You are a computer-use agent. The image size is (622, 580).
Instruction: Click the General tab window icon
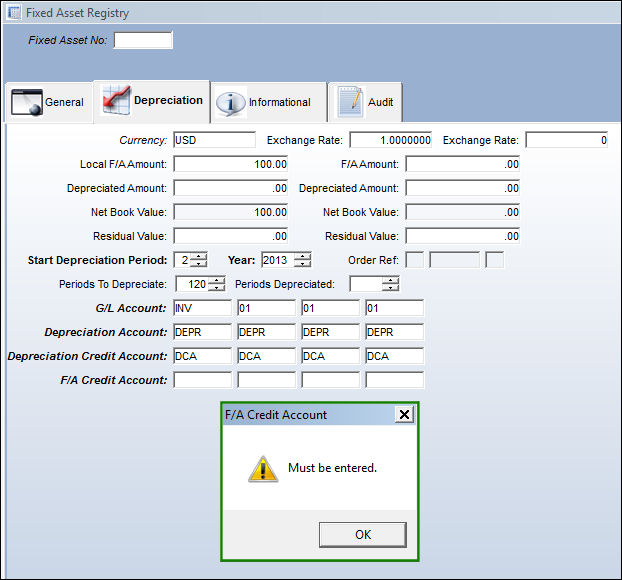(x=27, y=102)
